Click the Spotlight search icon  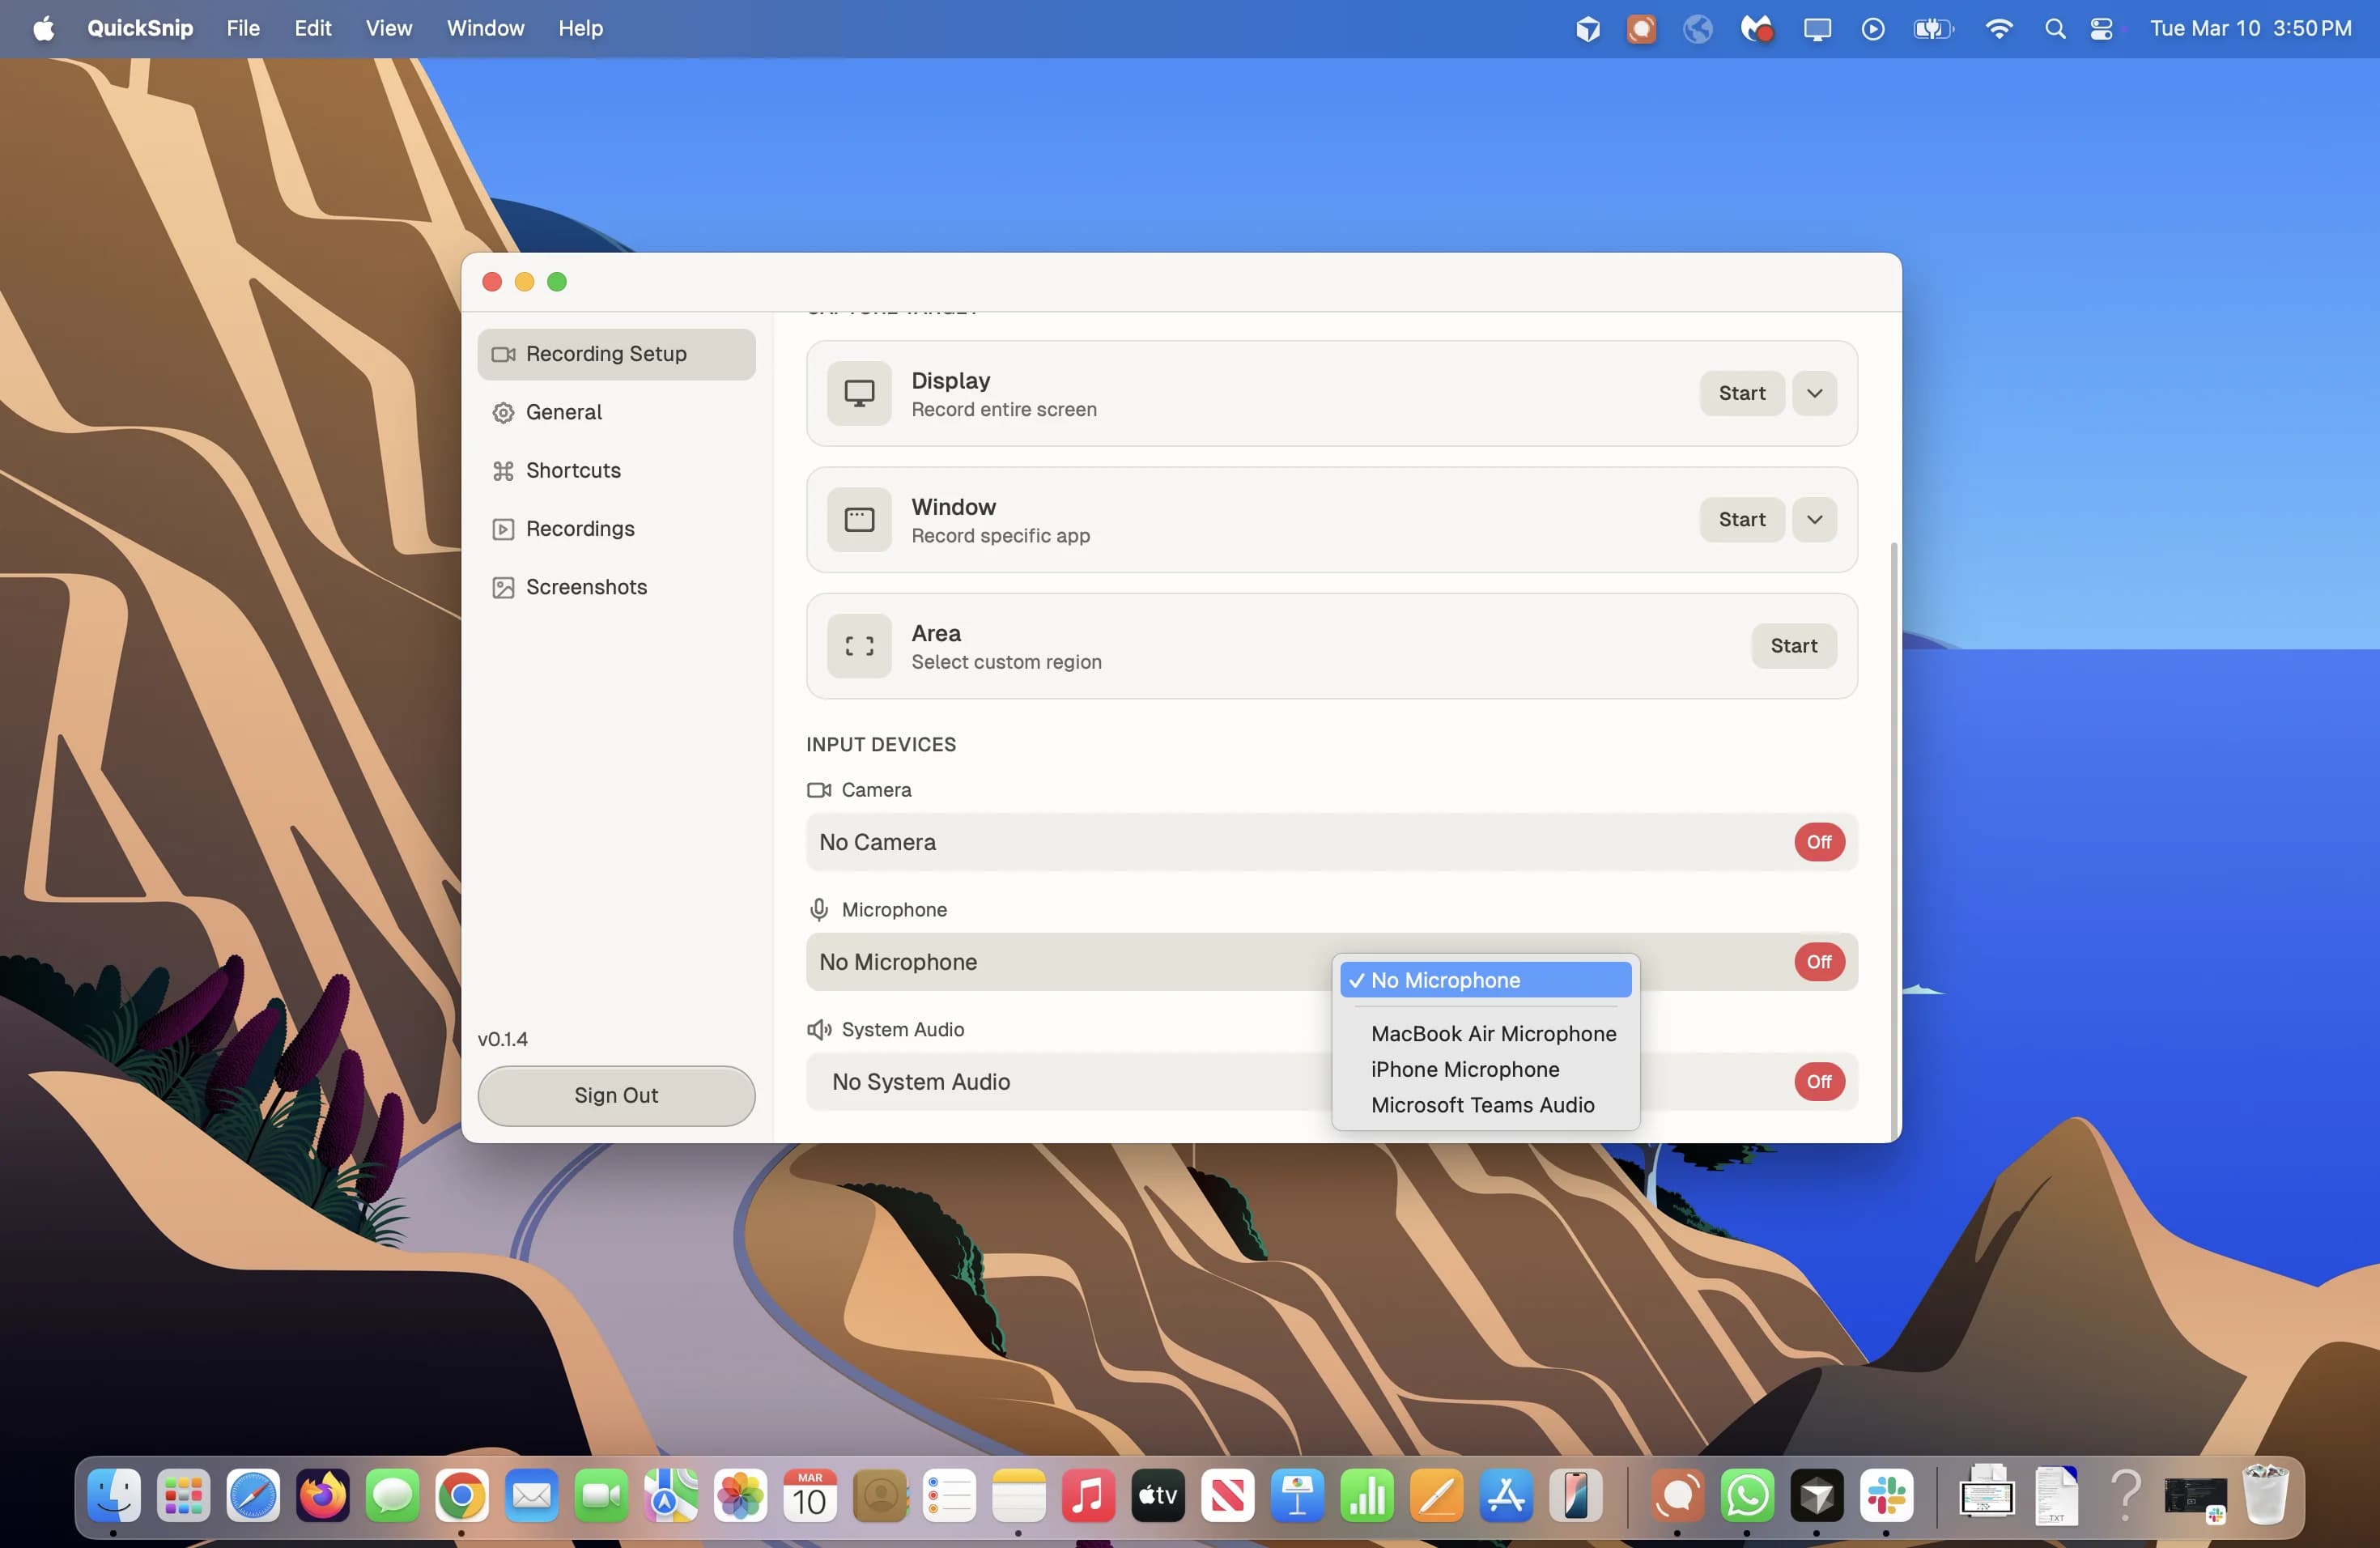pyautogui.click(x=2054, y=29)
